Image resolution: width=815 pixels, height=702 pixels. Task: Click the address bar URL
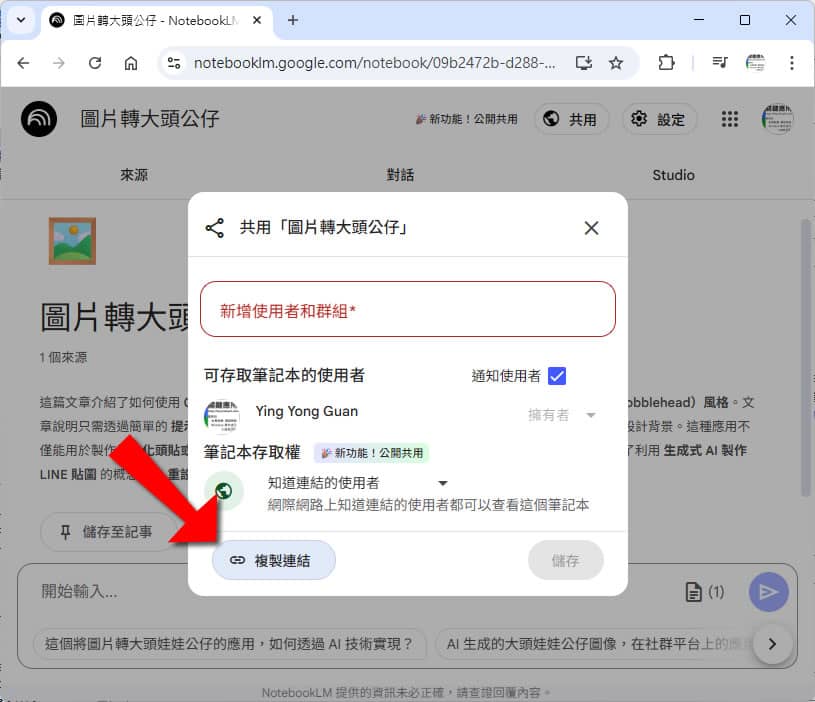[374, 63]
